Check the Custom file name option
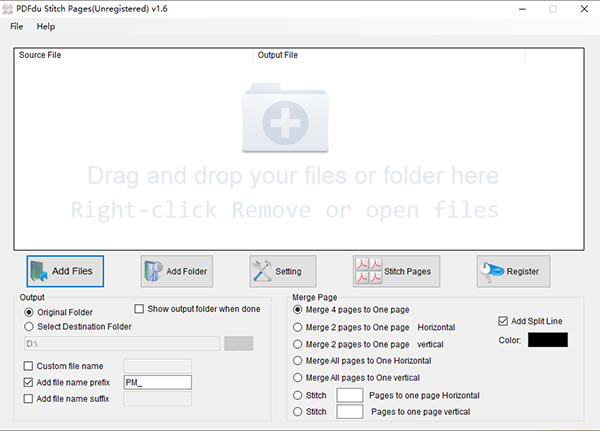This screenshot has width=600, height=431. click(x=29, y=366)
